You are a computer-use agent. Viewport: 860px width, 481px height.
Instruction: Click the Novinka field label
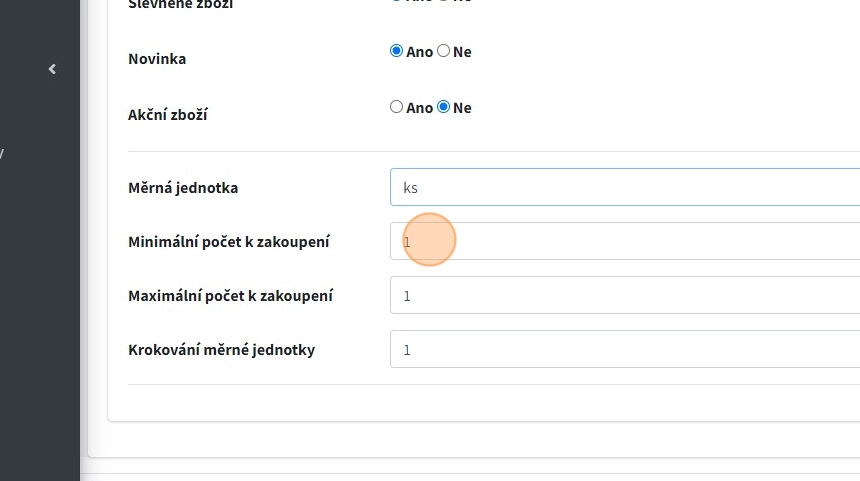tap(157, 59)
